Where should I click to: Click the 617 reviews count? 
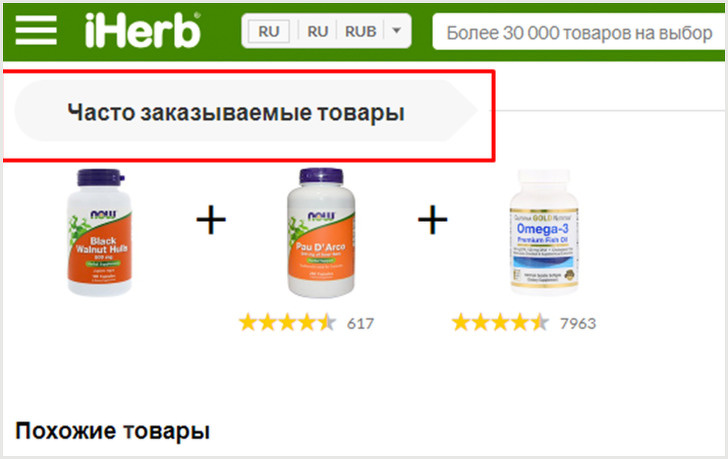point(360,323)
